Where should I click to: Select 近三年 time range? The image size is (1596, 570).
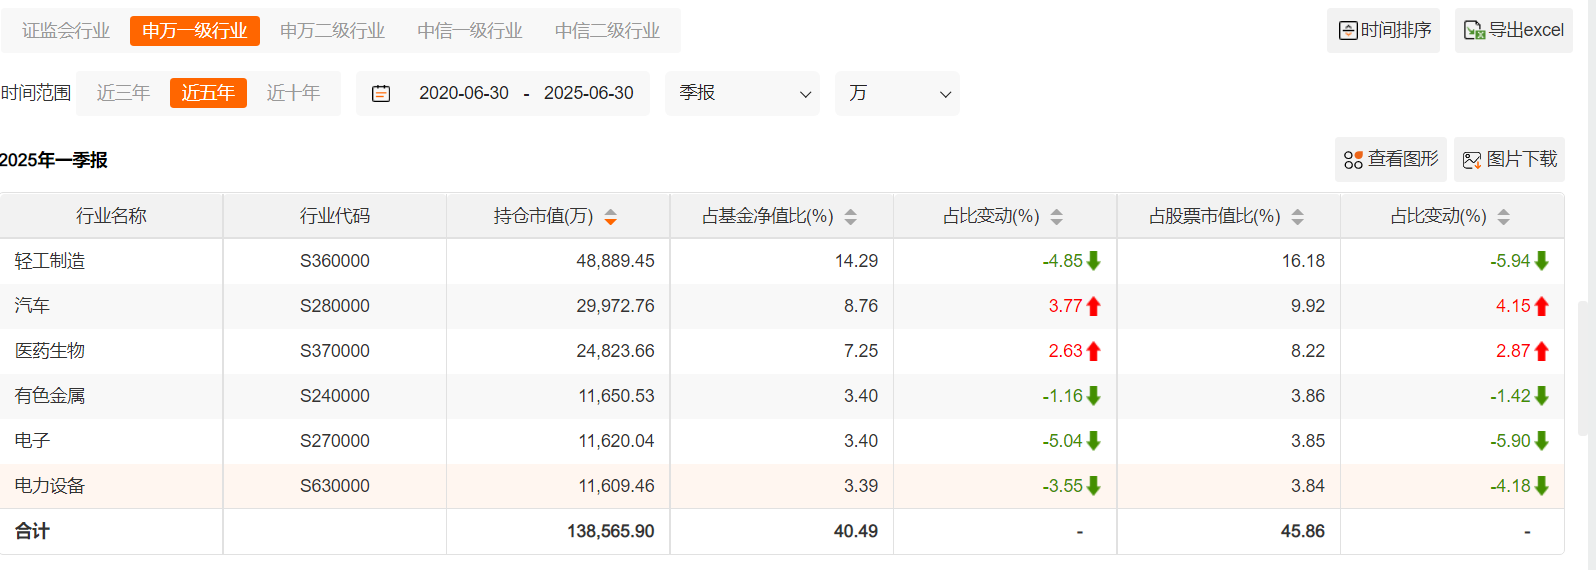pos(123,93)
